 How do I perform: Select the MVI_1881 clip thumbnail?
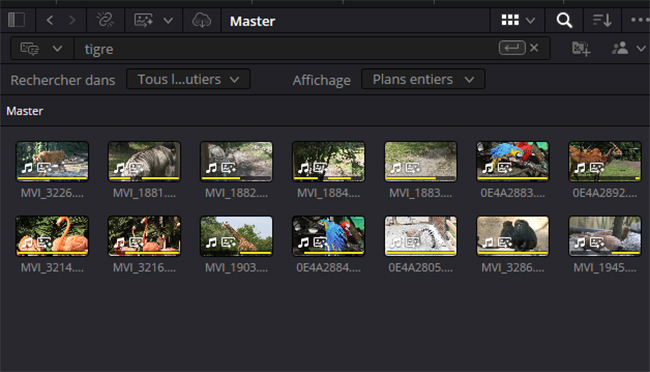pyautogui.click(x=144, y=161)
